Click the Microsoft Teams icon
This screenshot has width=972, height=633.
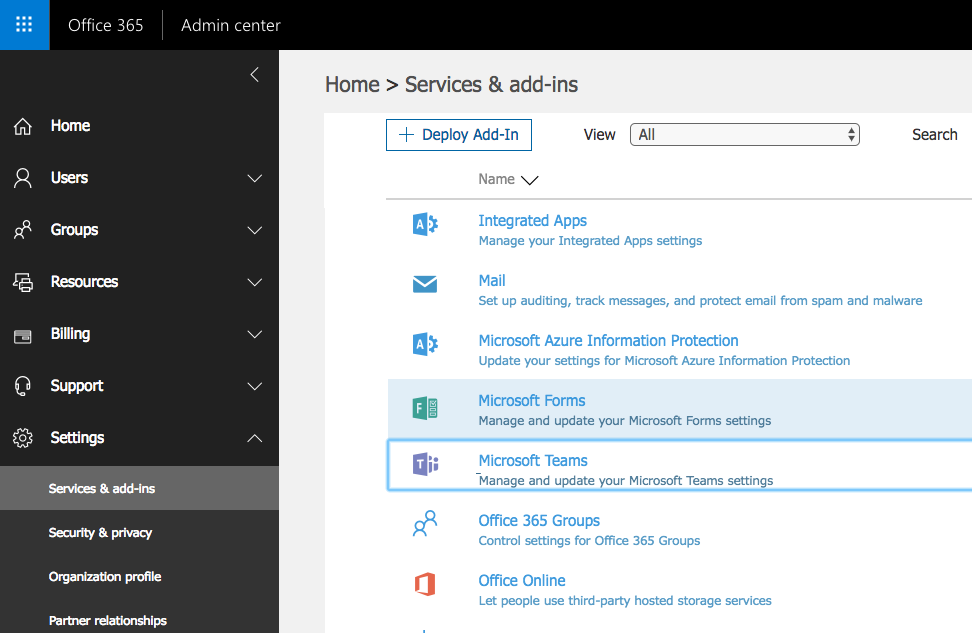426,464
